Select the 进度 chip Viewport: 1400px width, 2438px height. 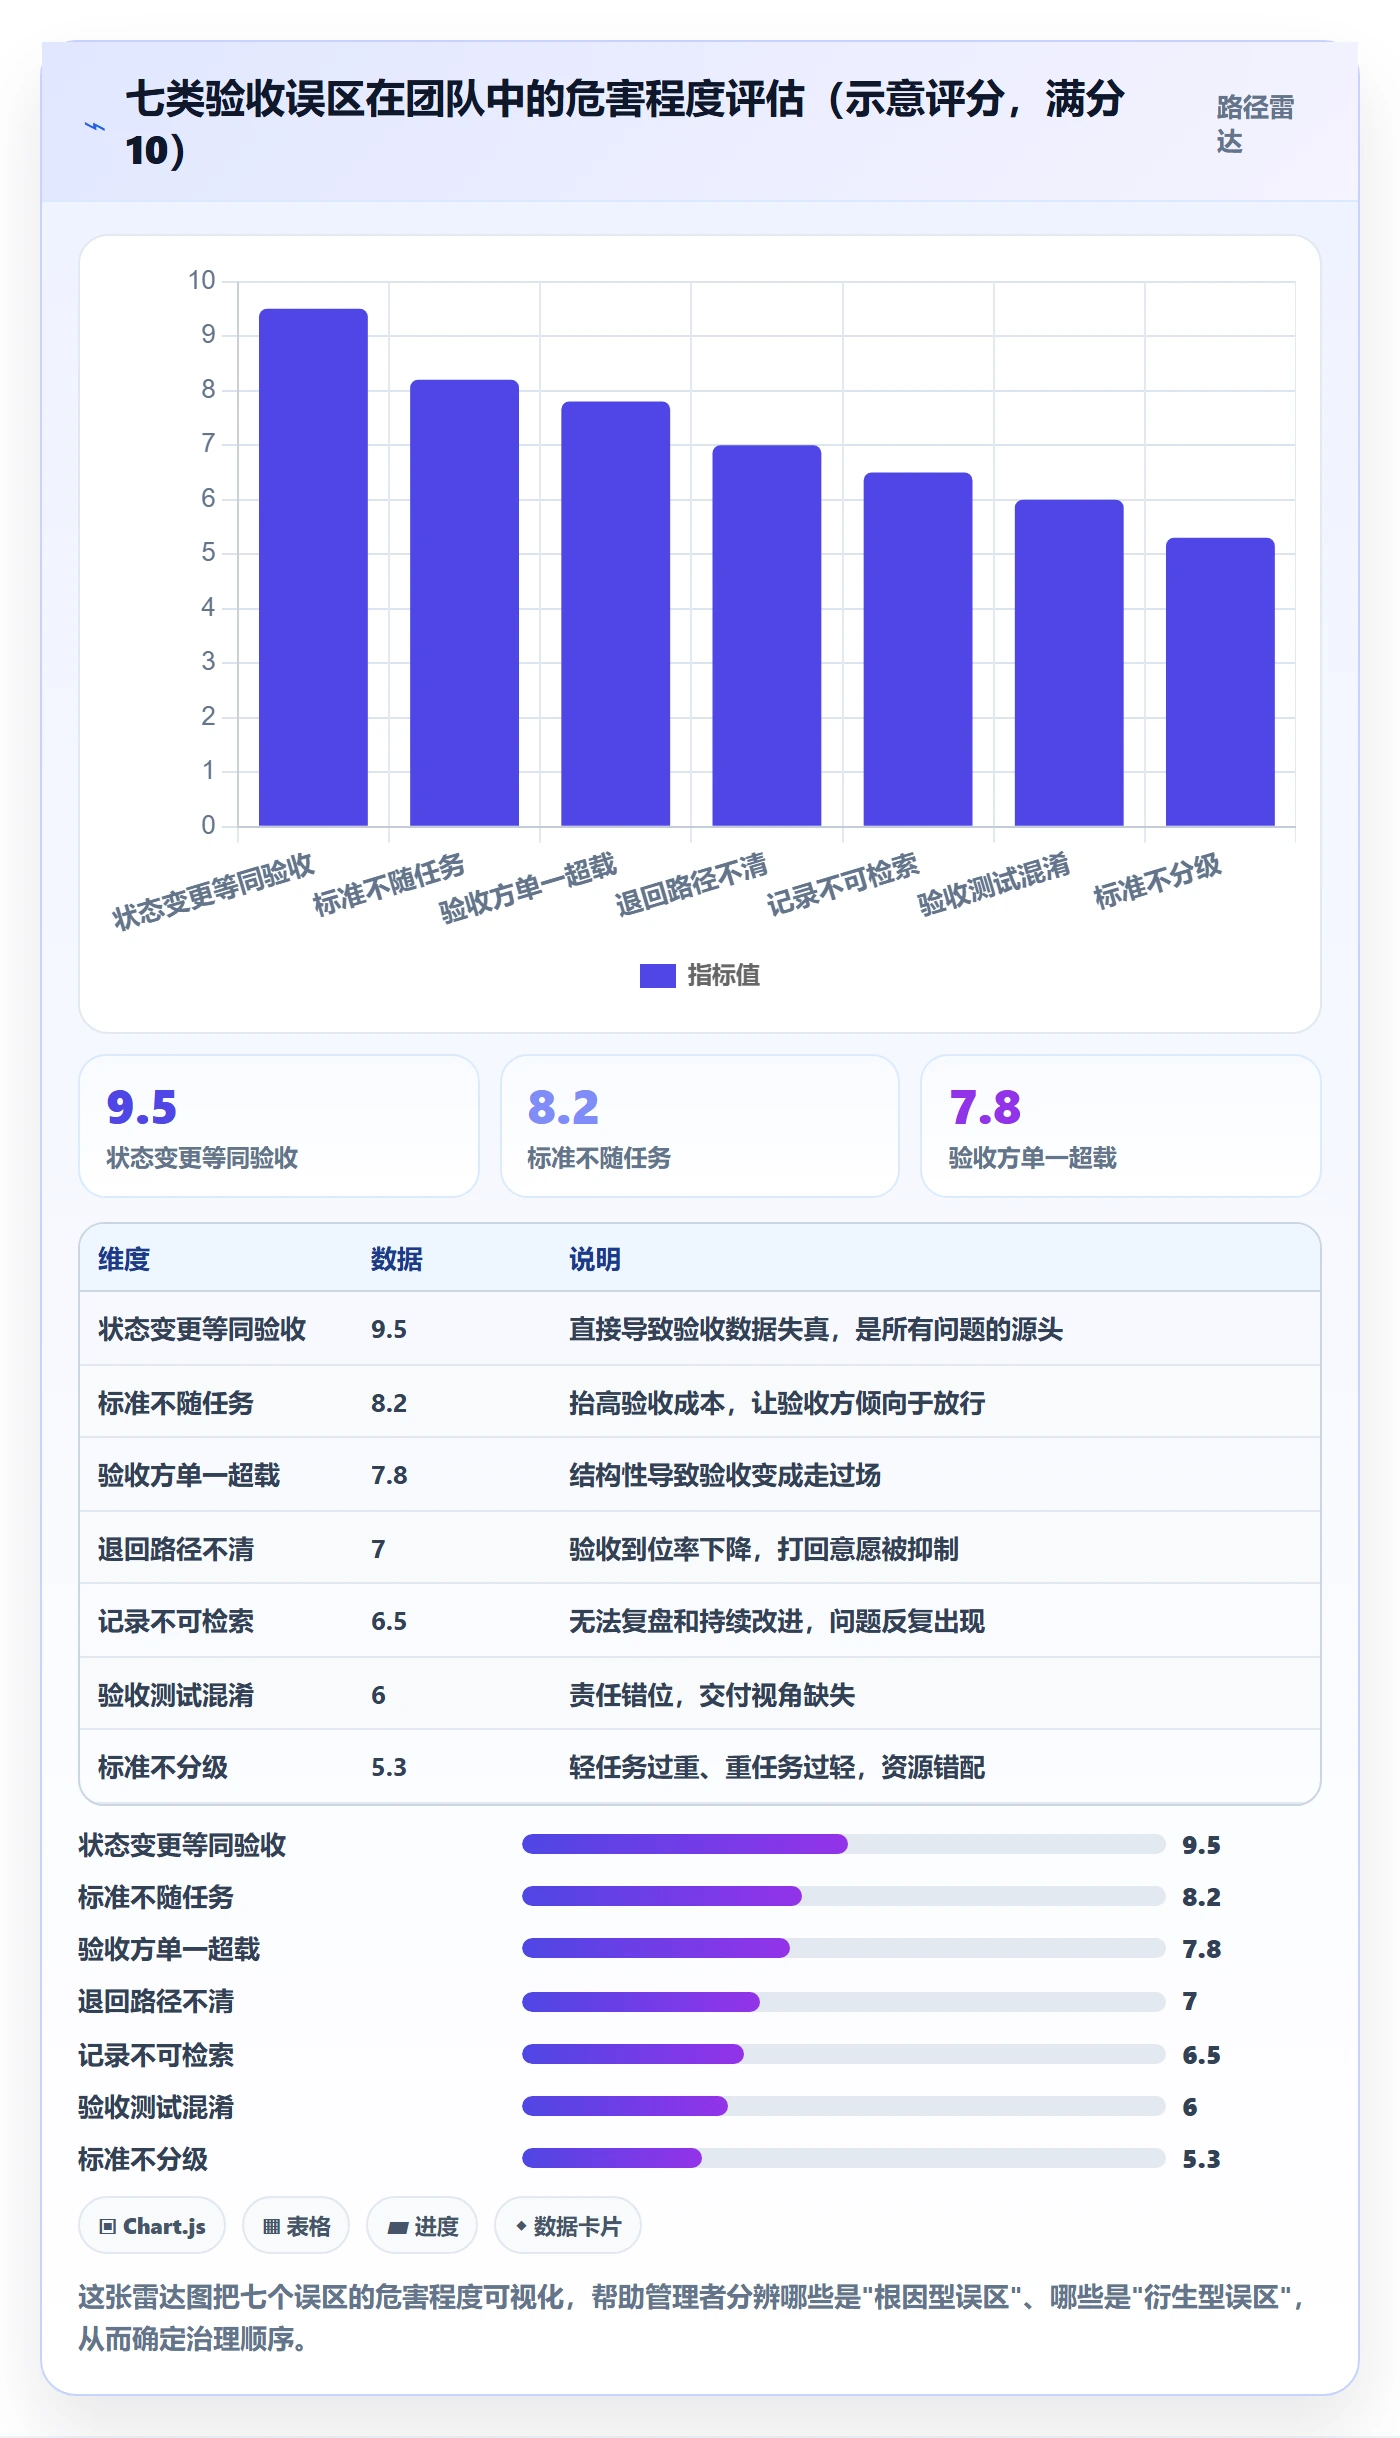[422, 2226]
